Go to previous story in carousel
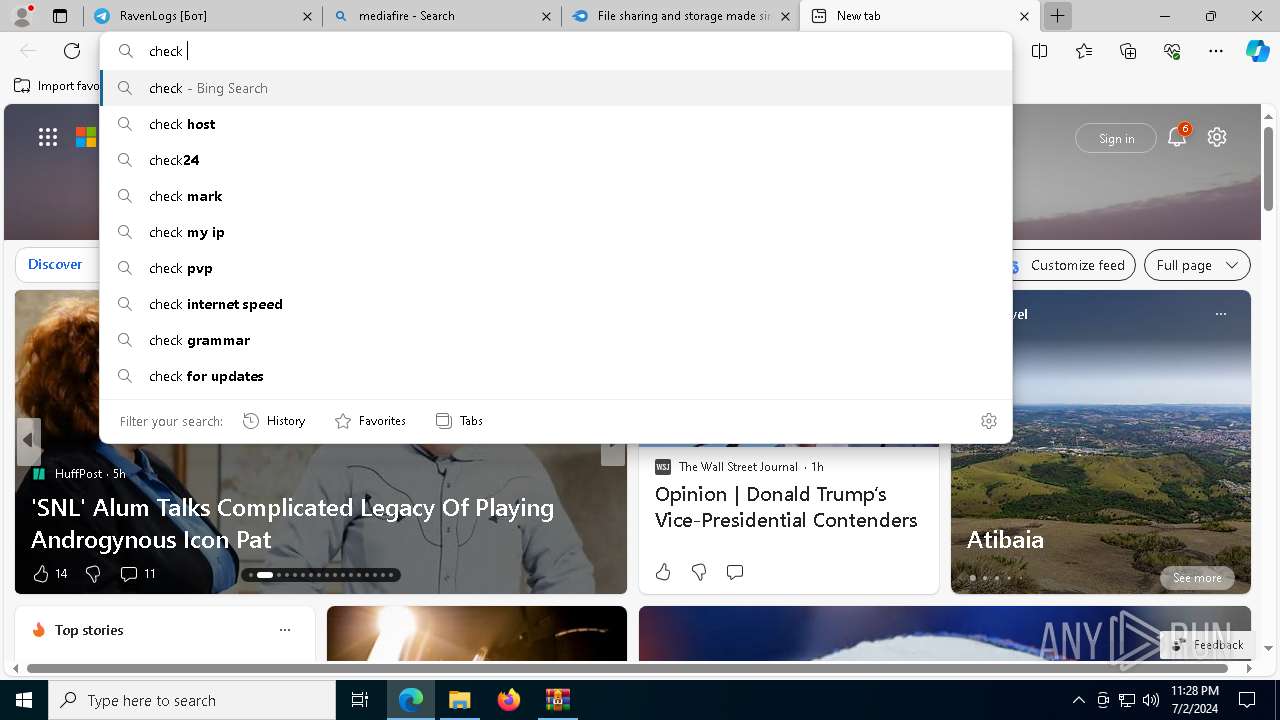This screenshot has height=720, width=1280. (x=28, y=440)
